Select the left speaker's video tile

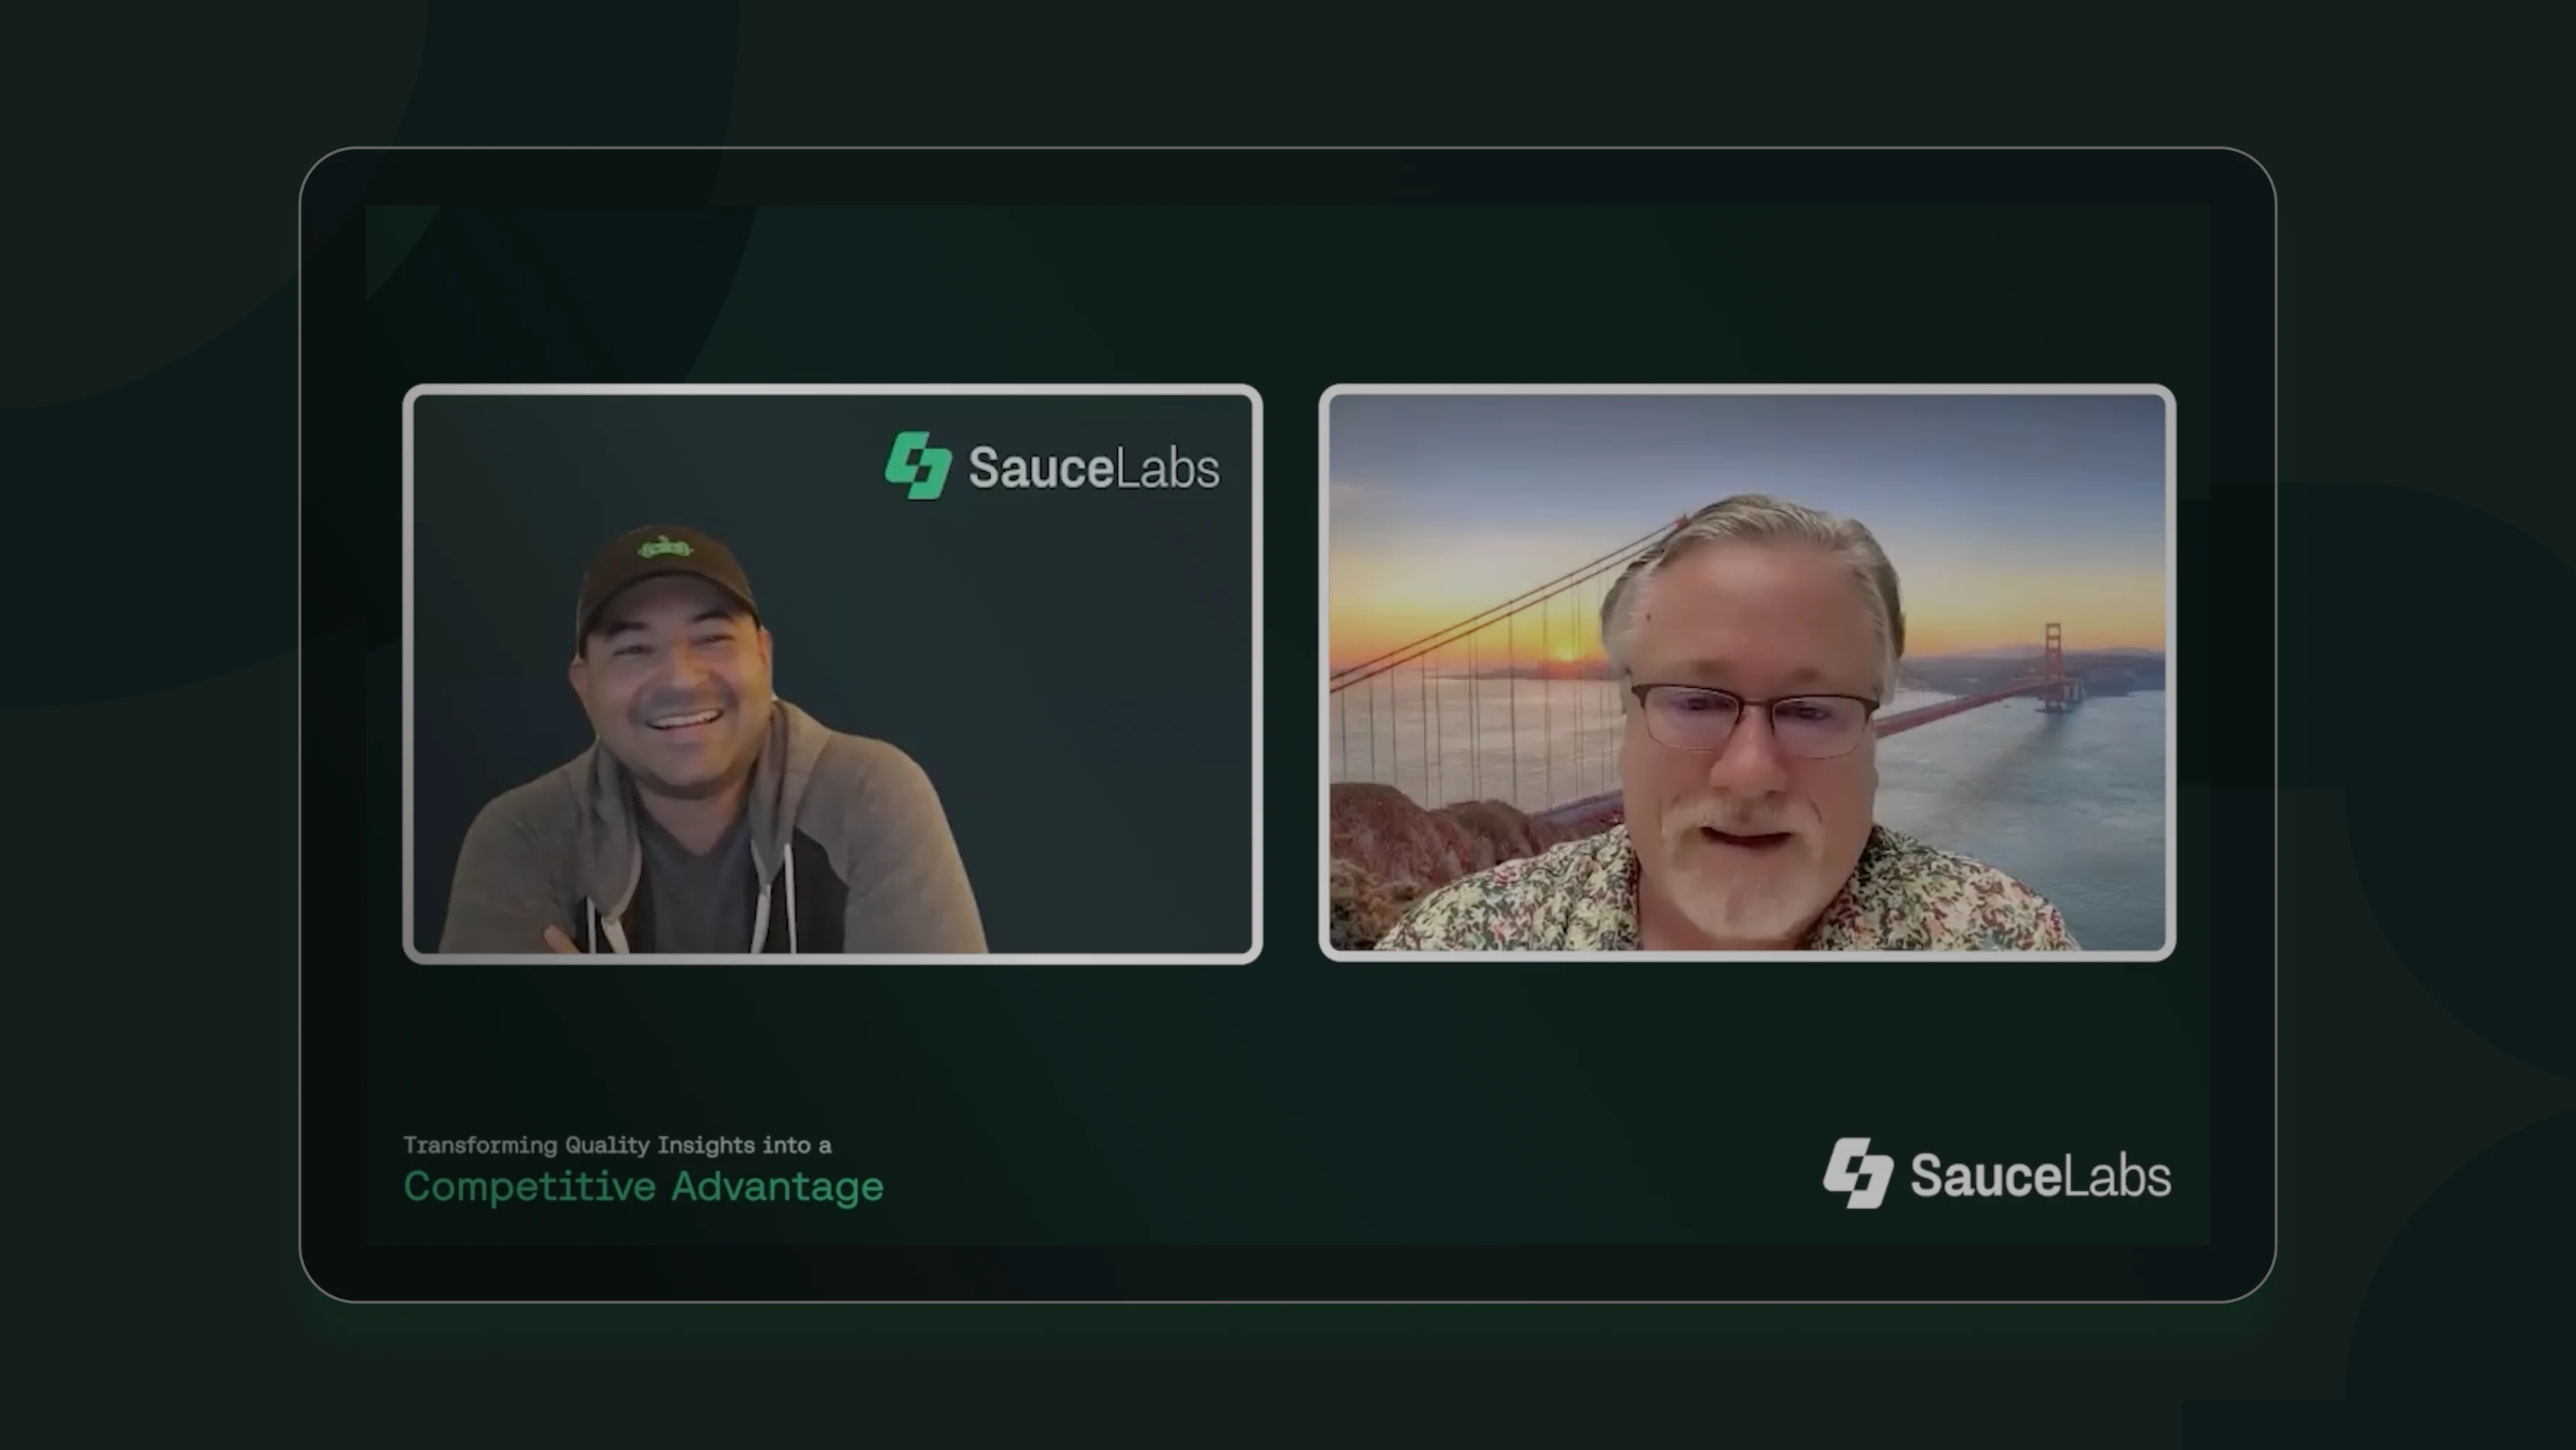(x=832, y=673)
